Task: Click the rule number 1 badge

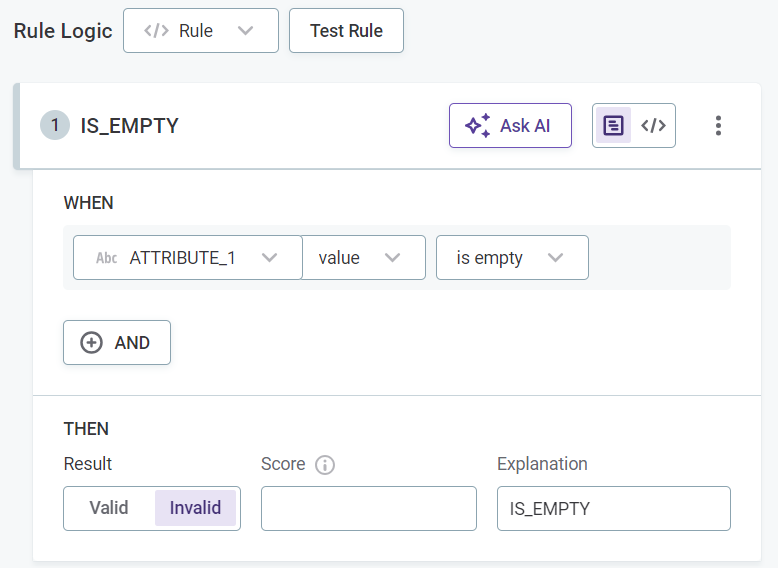Action: (55, 125)
